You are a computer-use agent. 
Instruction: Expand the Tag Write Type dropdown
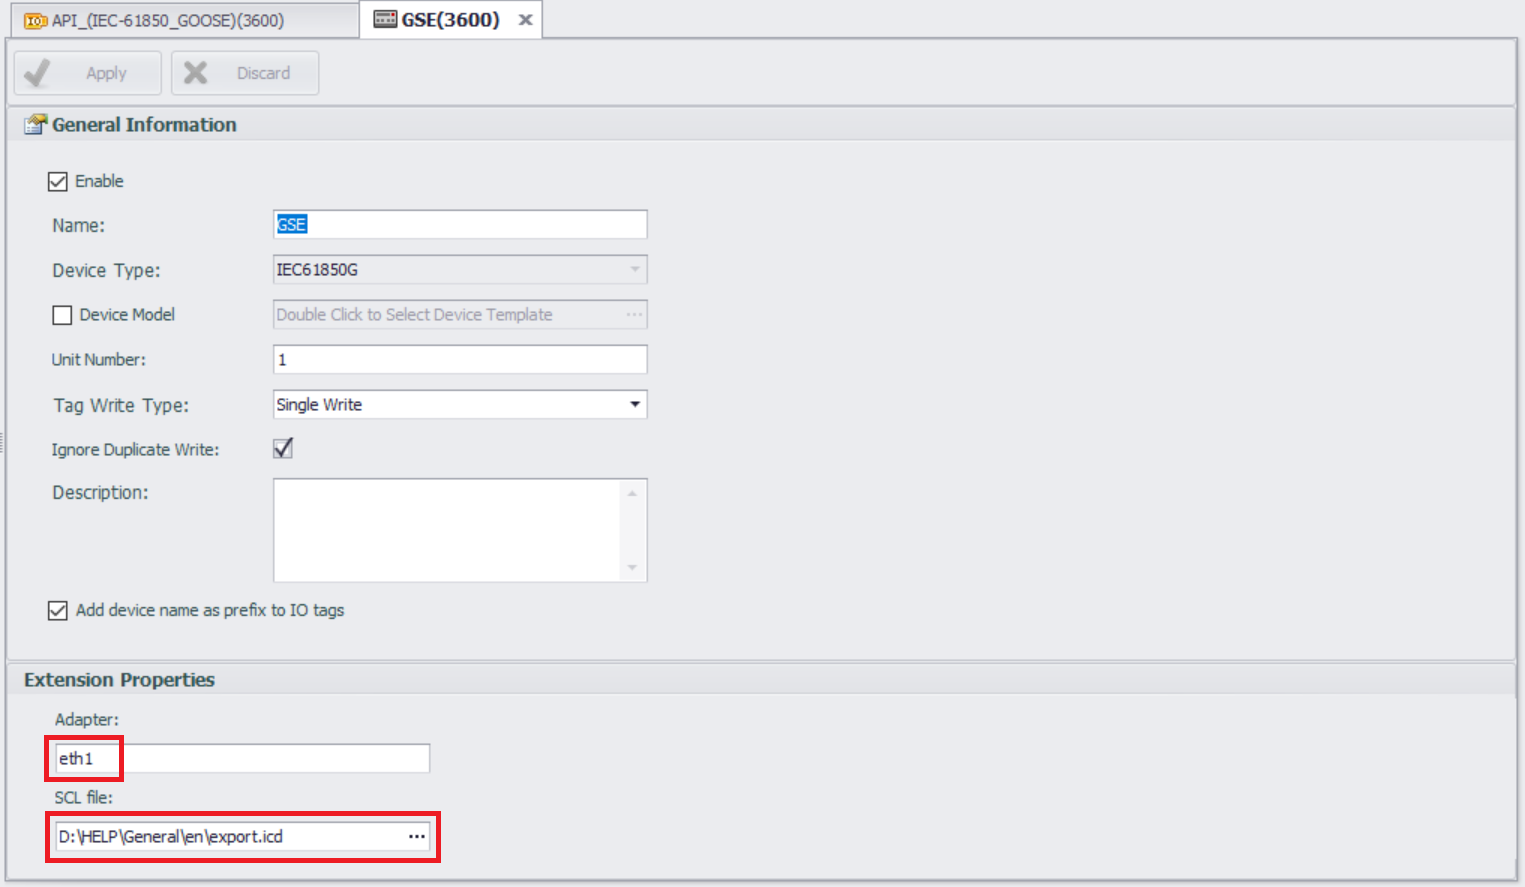(634, 404)
